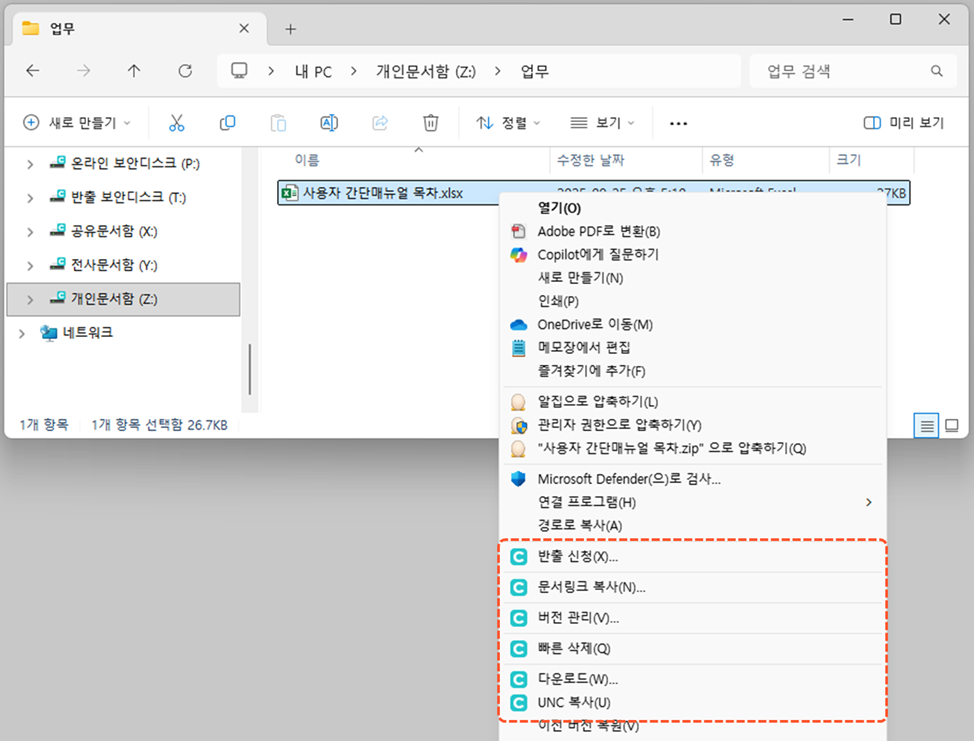Click the Cut scissors icon in toolbar
The image size is (974, 741).
(177, 123)
